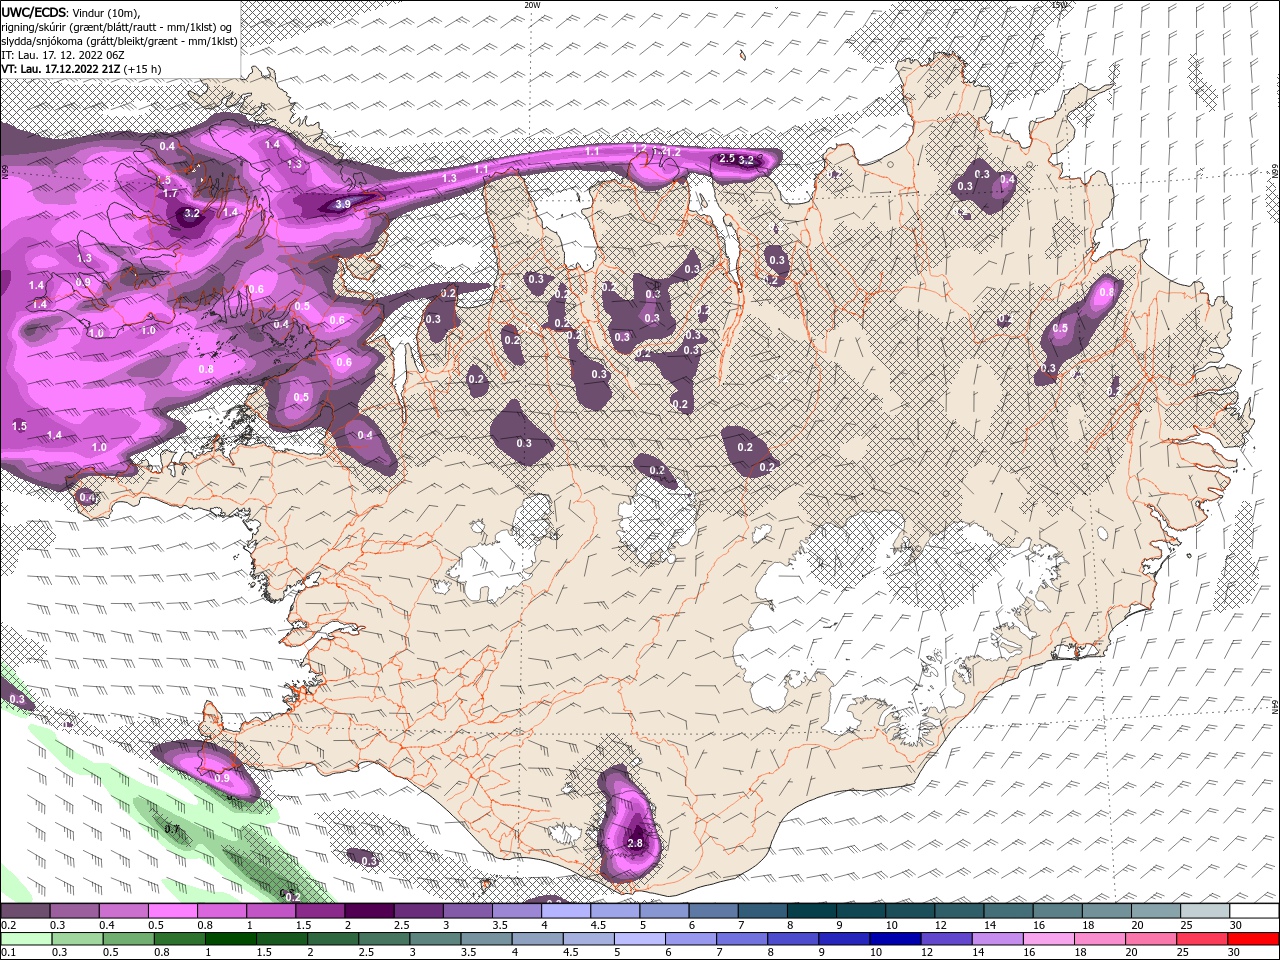Click the 1.7 precipitation value on the map
1280x960 pixels.
pyautogui.click(x=170, y=193)
